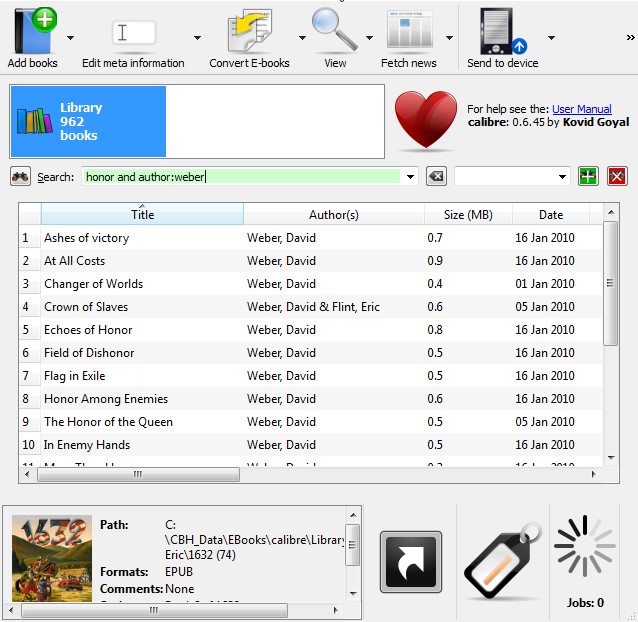Screen dimensions: 638x622
Task: Click the Convert E-books icon
Action: click(x=250, y=32)
